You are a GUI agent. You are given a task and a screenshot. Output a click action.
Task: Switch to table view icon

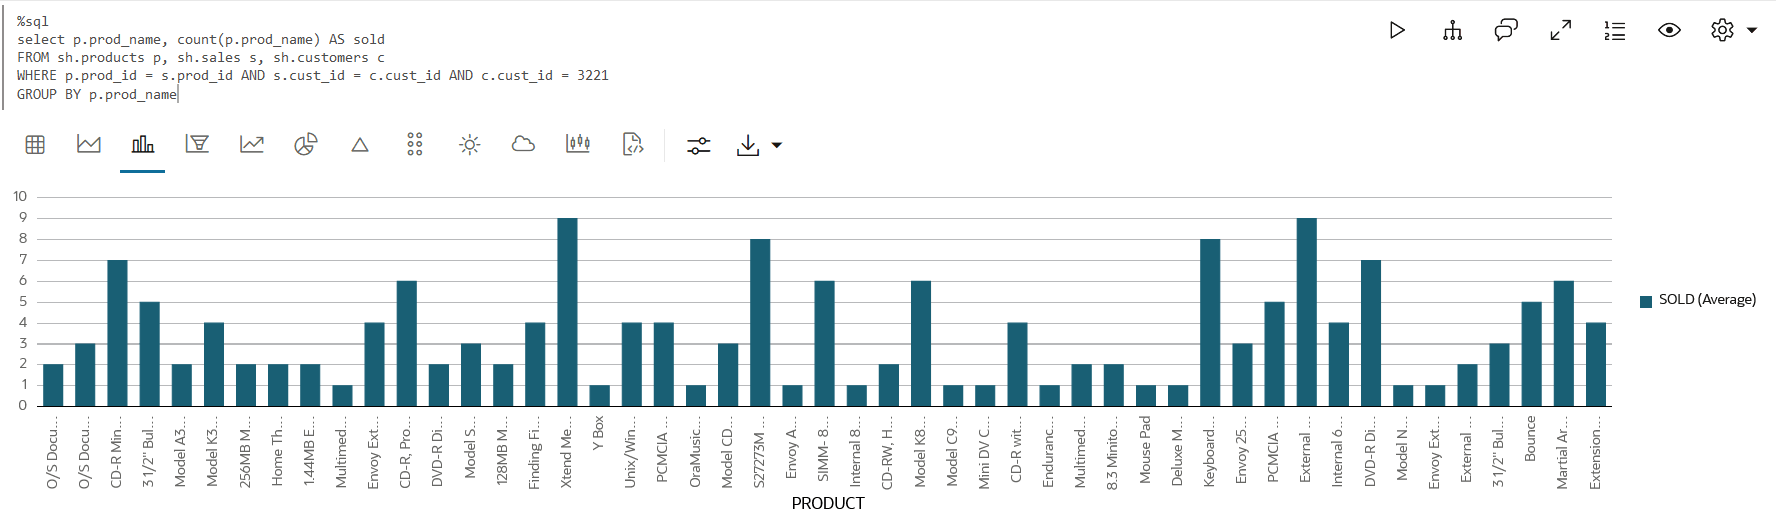click(35, 145)
